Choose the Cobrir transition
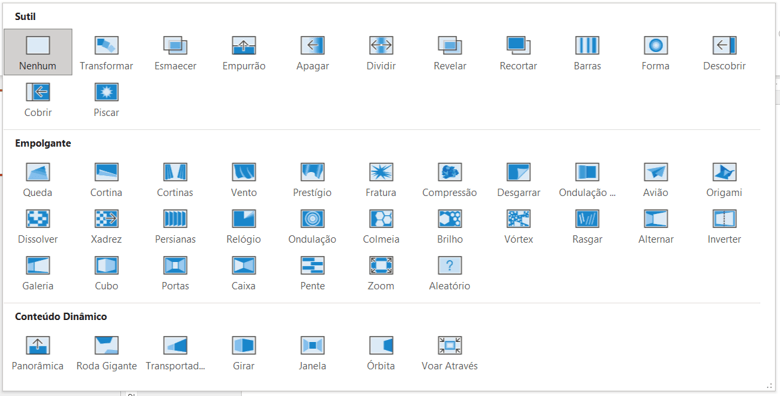 38,99
